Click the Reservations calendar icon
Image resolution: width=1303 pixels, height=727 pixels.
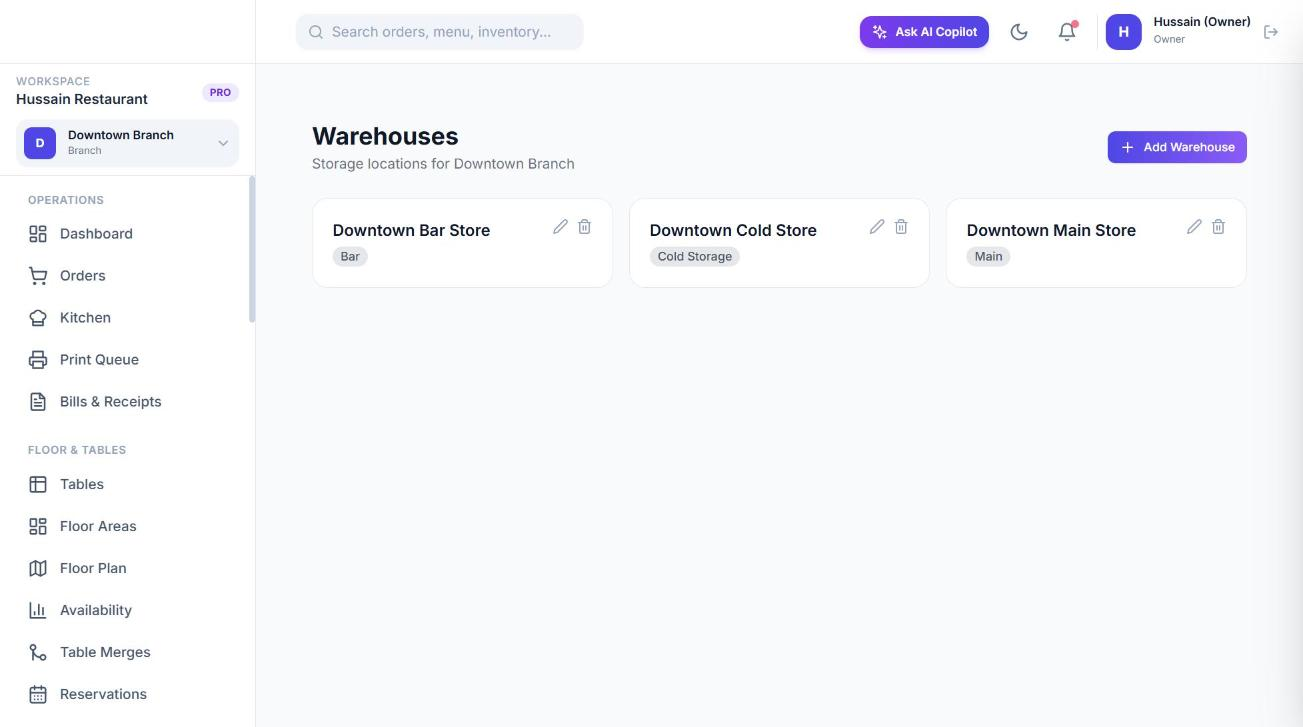coord(38,694)
